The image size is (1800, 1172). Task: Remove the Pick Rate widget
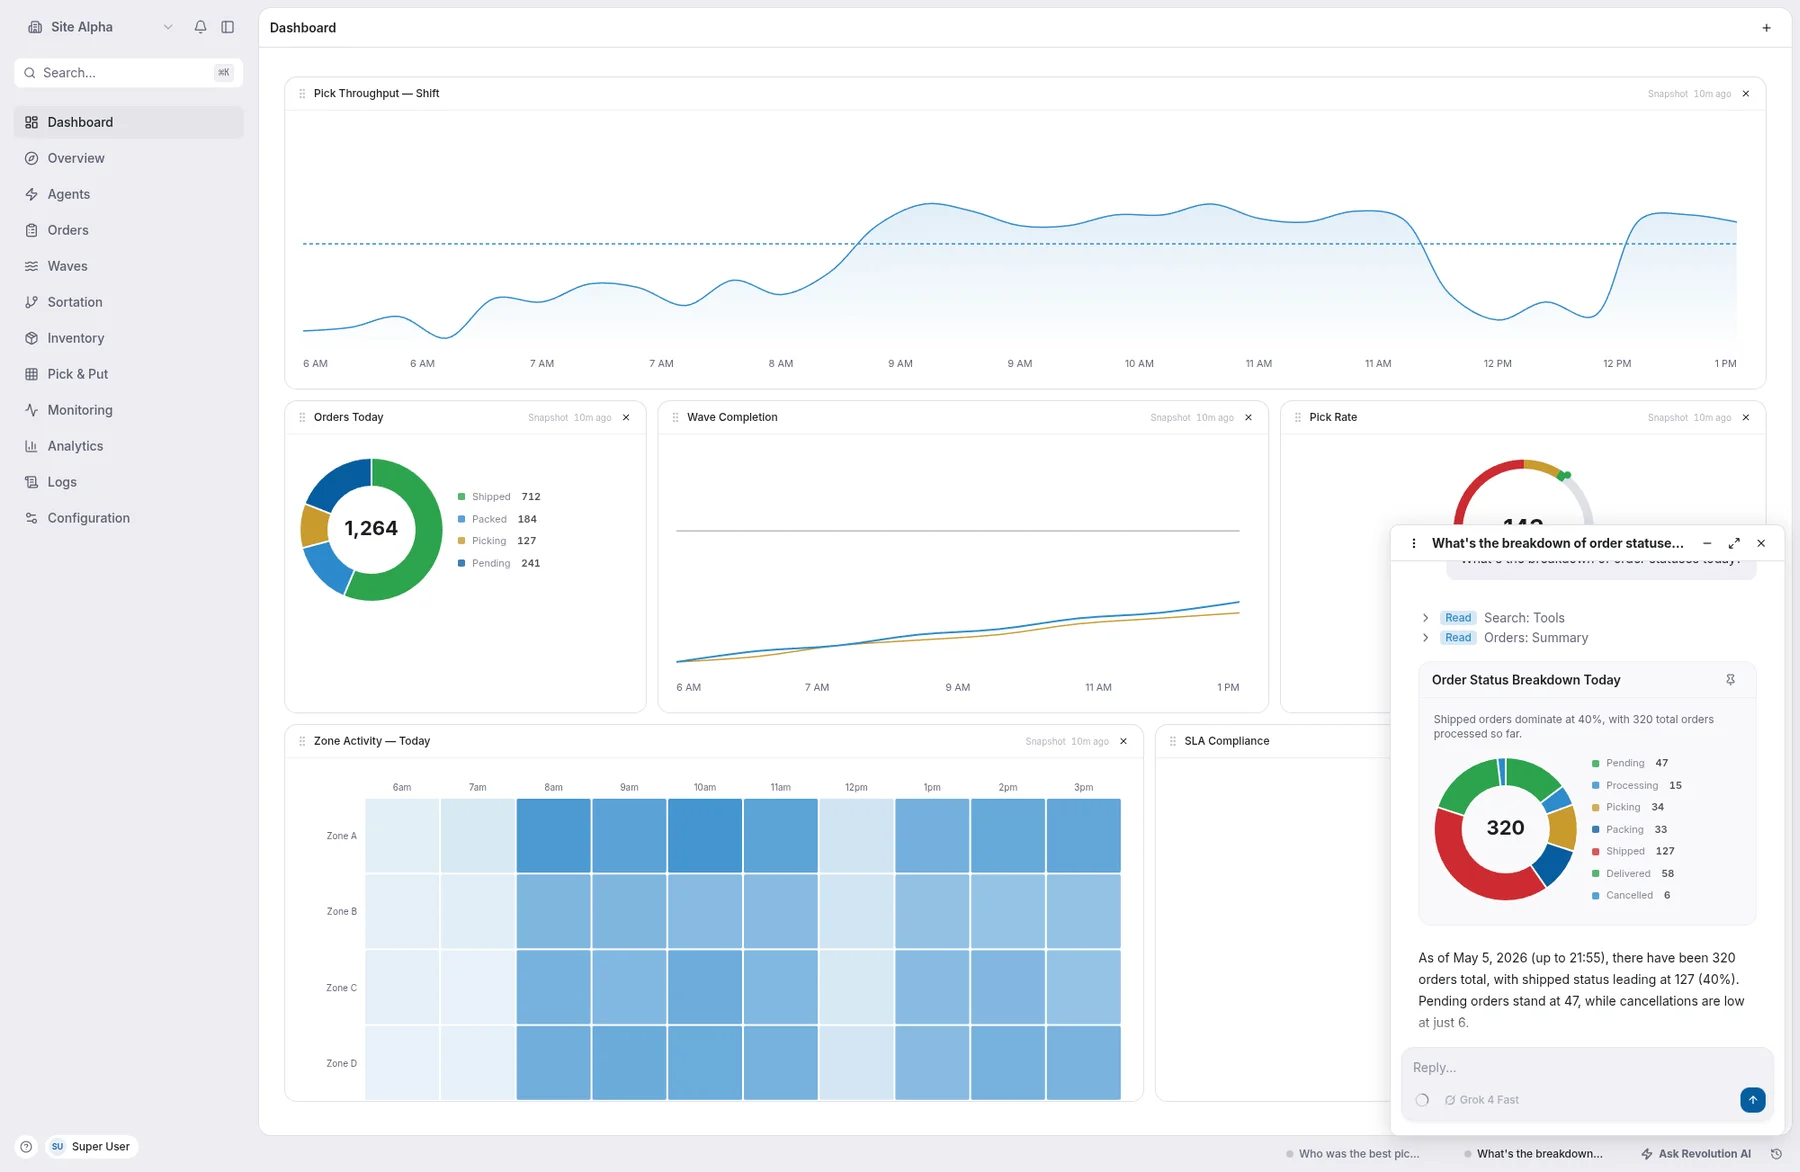[1746, 418]
